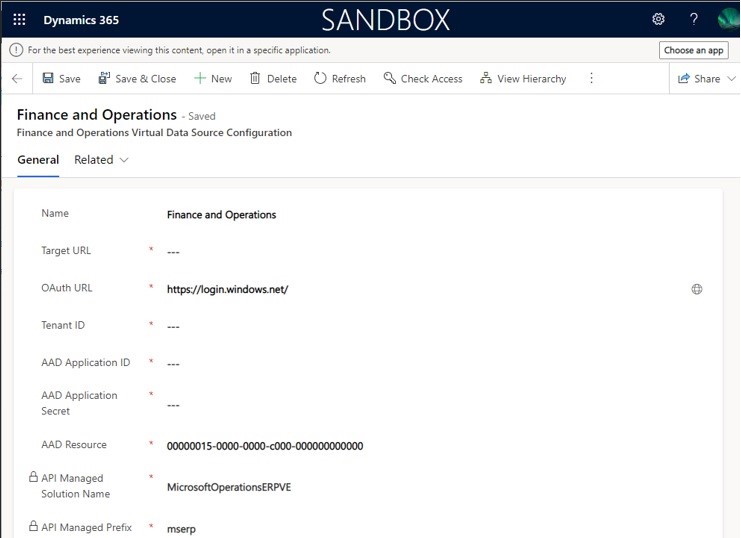Click the Name field value
The width and height of the screenshot is (741, 538).
[x=222, y=215]
